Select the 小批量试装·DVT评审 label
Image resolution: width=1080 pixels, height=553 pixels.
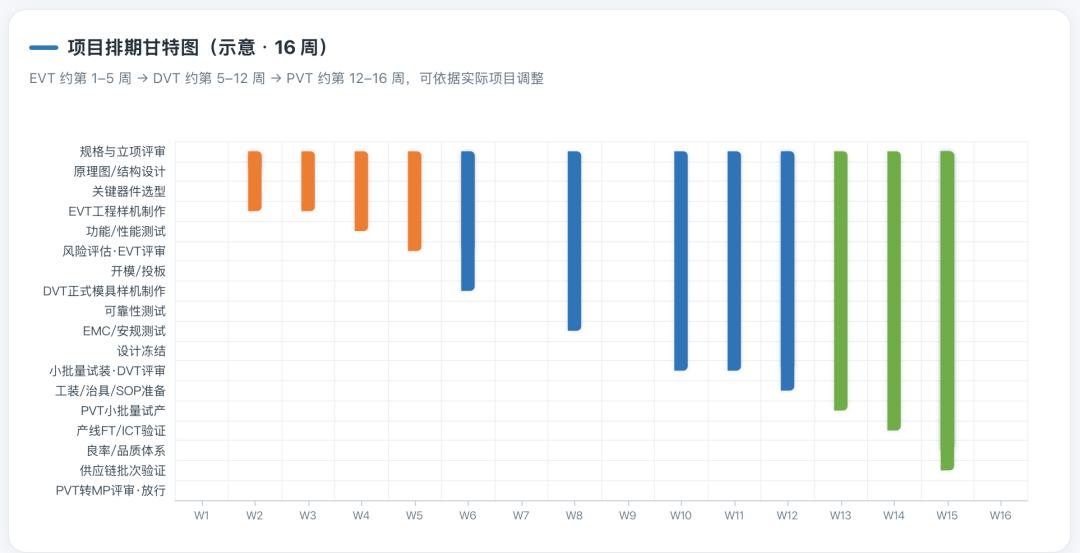[107, 371]
